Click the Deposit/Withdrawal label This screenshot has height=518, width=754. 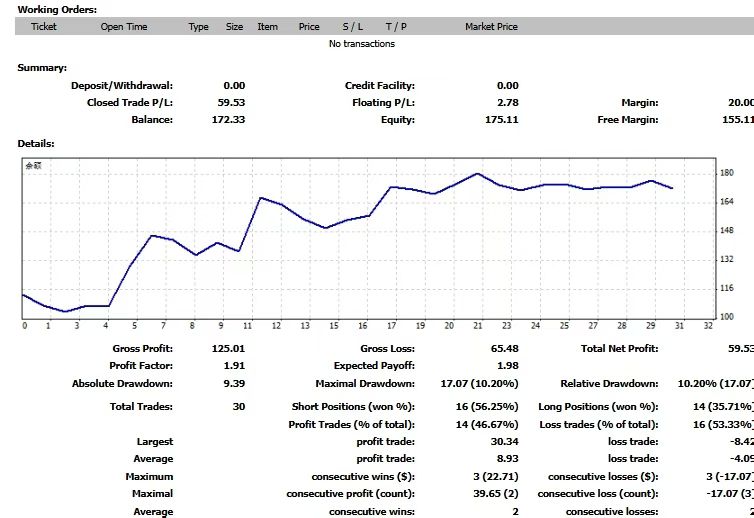122,86
